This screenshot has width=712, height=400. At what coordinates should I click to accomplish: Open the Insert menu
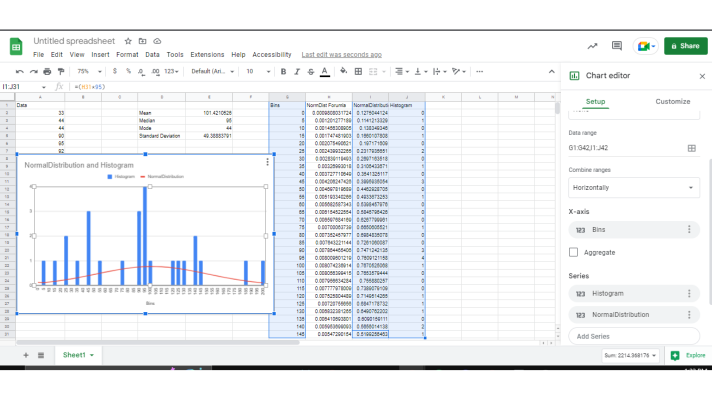(100, 54)
